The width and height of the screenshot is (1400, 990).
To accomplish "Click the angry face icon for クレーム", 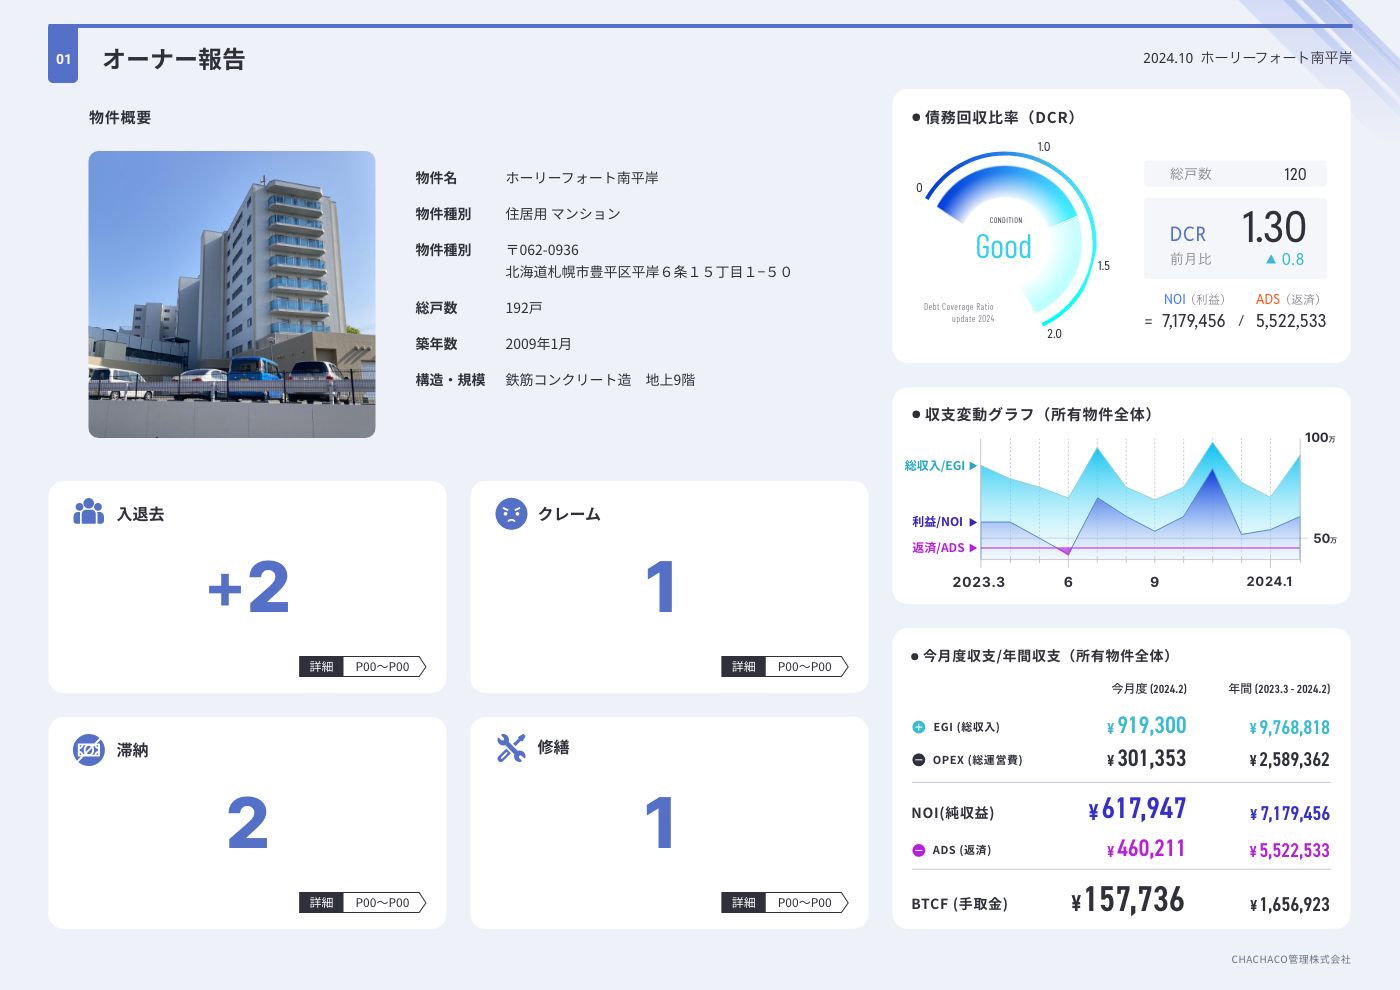I will [x=511, y=513].
